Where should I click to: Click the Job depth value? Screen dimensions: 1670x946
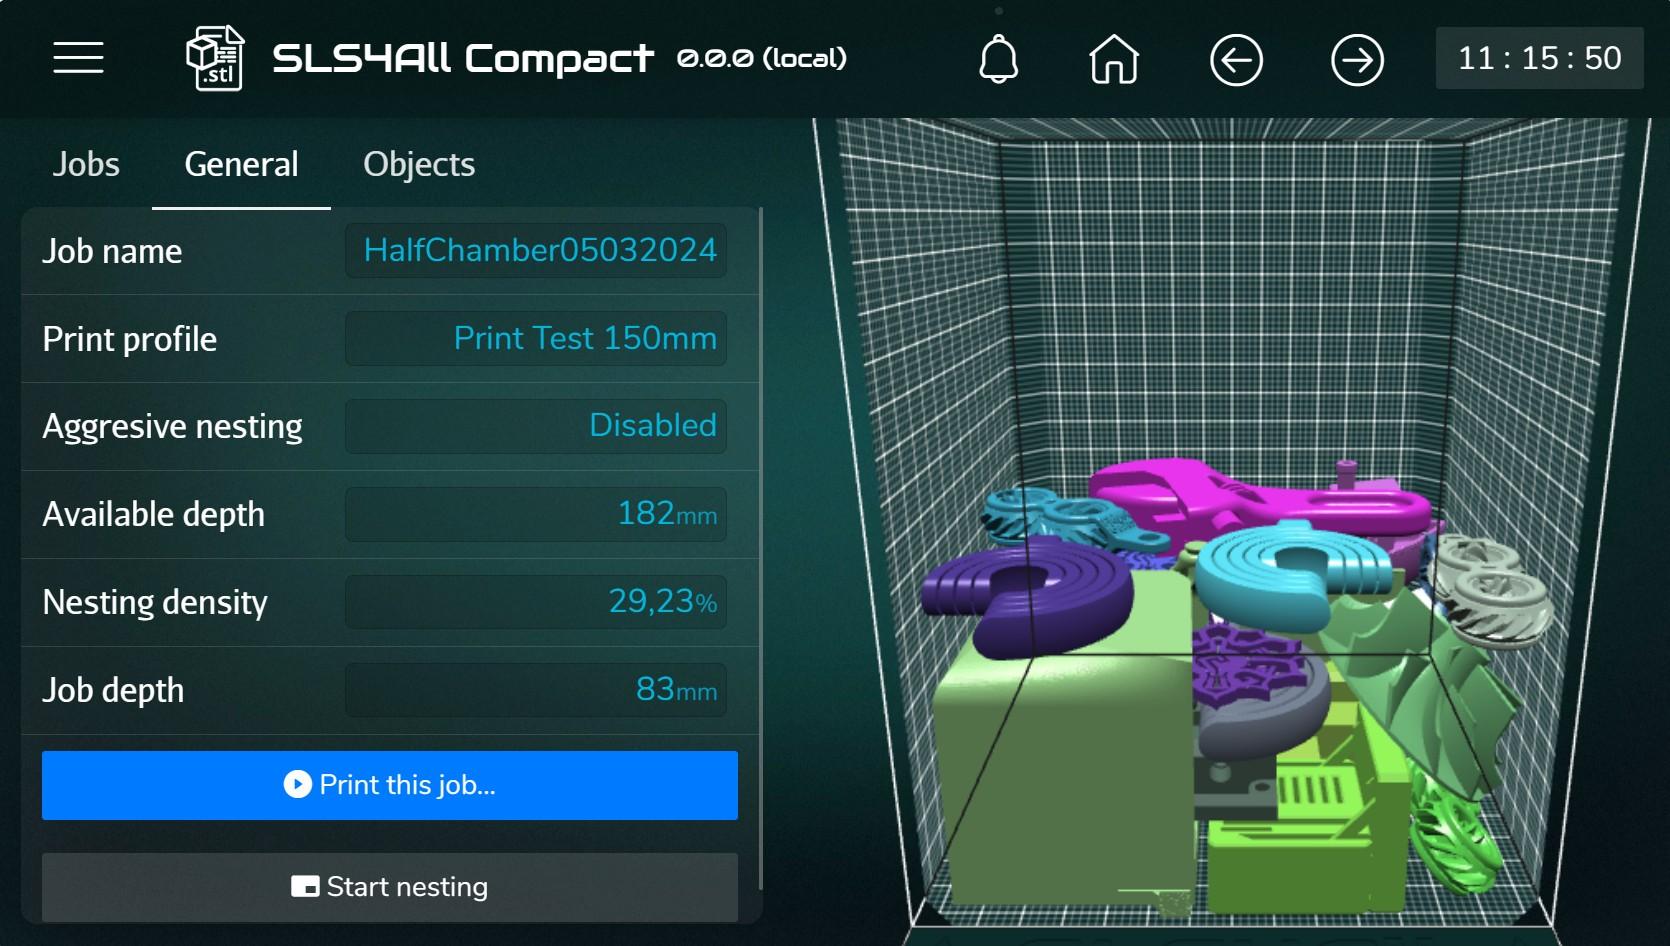click(536, 690)
